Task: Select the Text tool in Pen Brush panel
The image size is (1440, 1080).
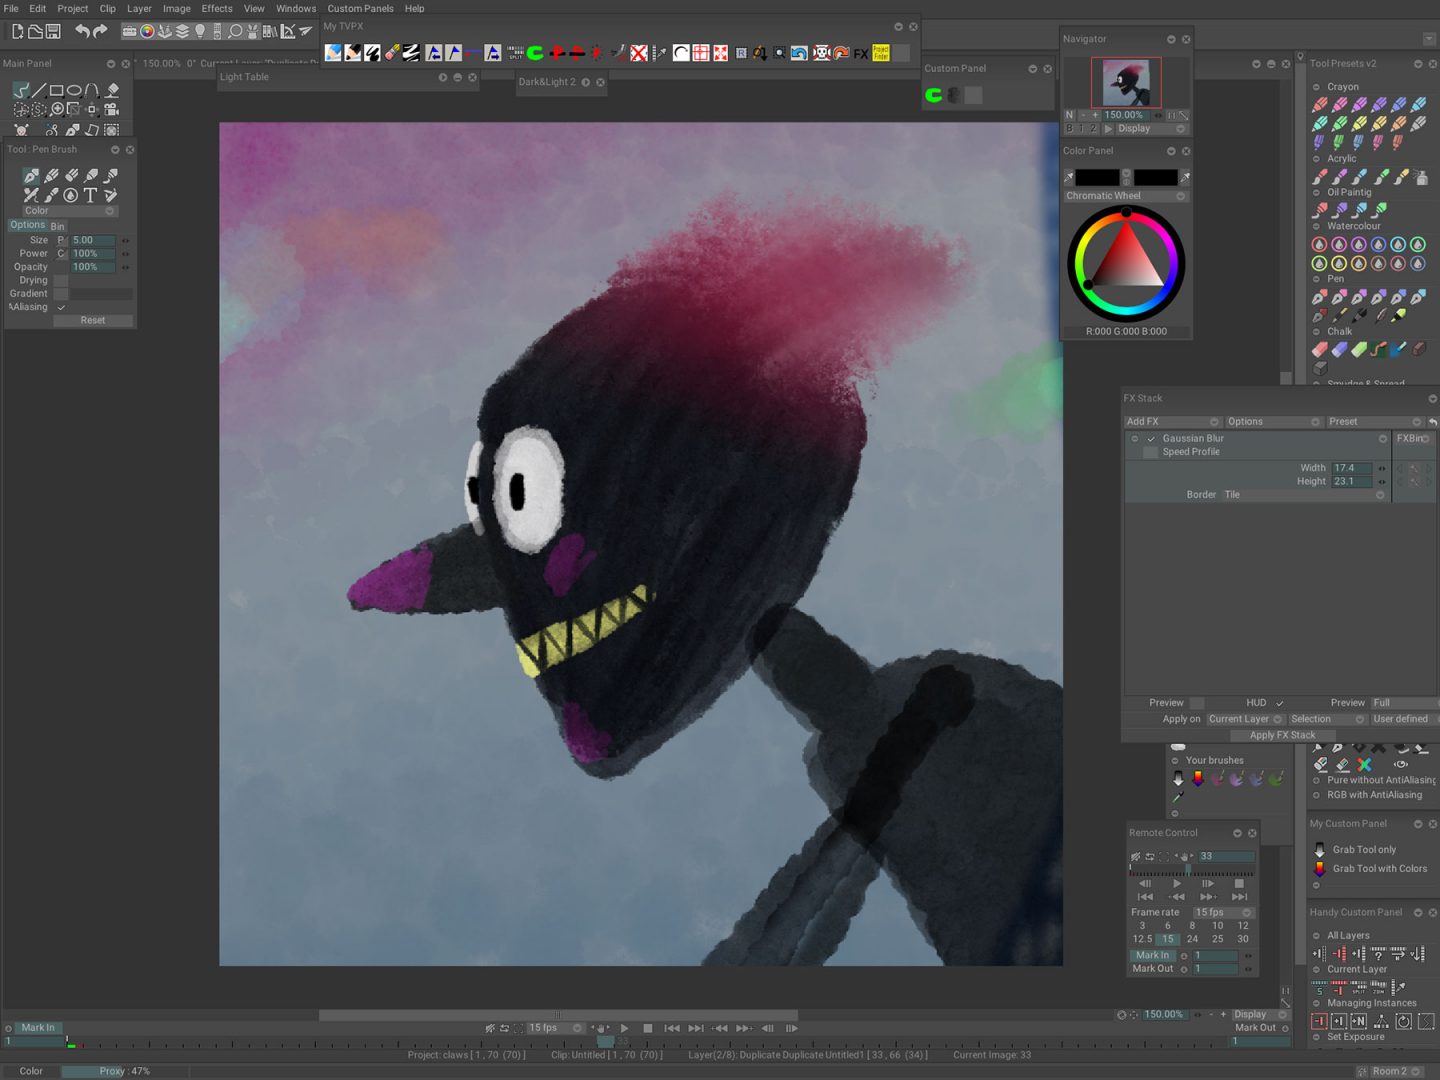Action: click(x=90, y=196)
